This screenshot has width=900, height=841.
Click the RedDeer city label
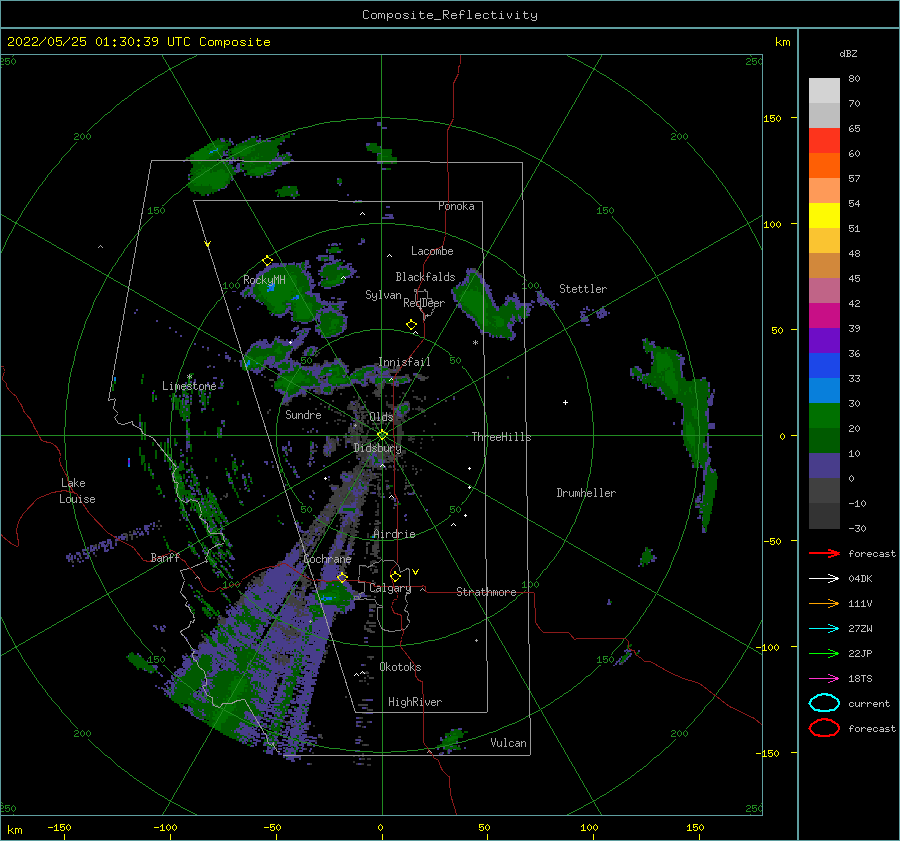tap(424, 303)
